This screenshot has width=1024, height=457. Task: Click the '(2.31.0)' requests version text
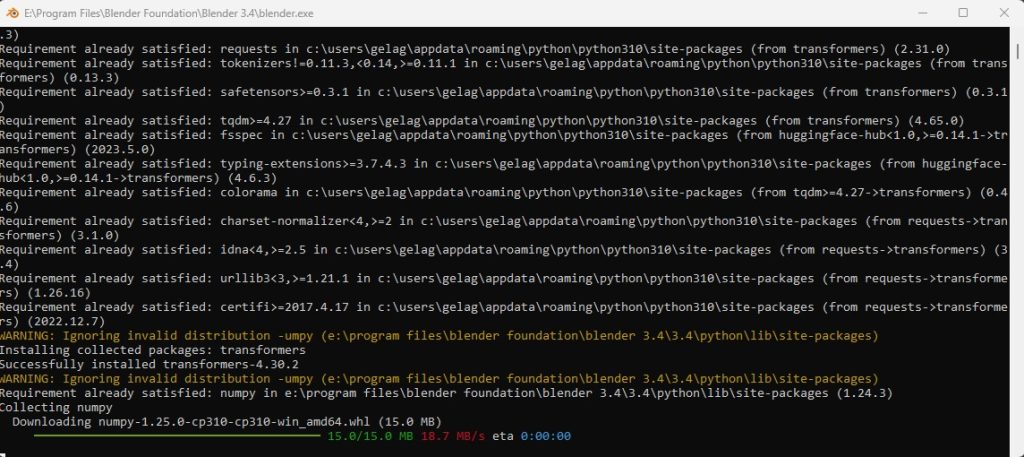point(921,49)
